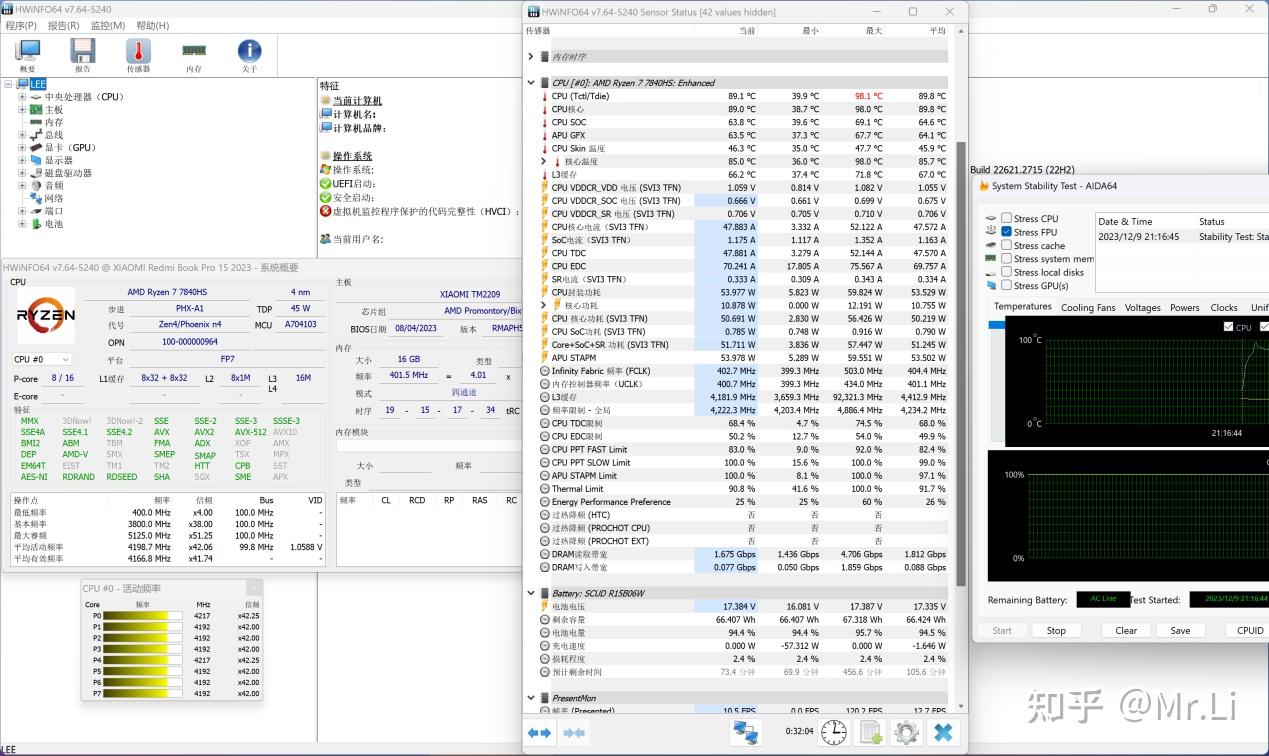This screenshot has width=1269, height=756.
Task: Click the clock reset icon in Sensor Status footer
Action: tap(834, 732)
